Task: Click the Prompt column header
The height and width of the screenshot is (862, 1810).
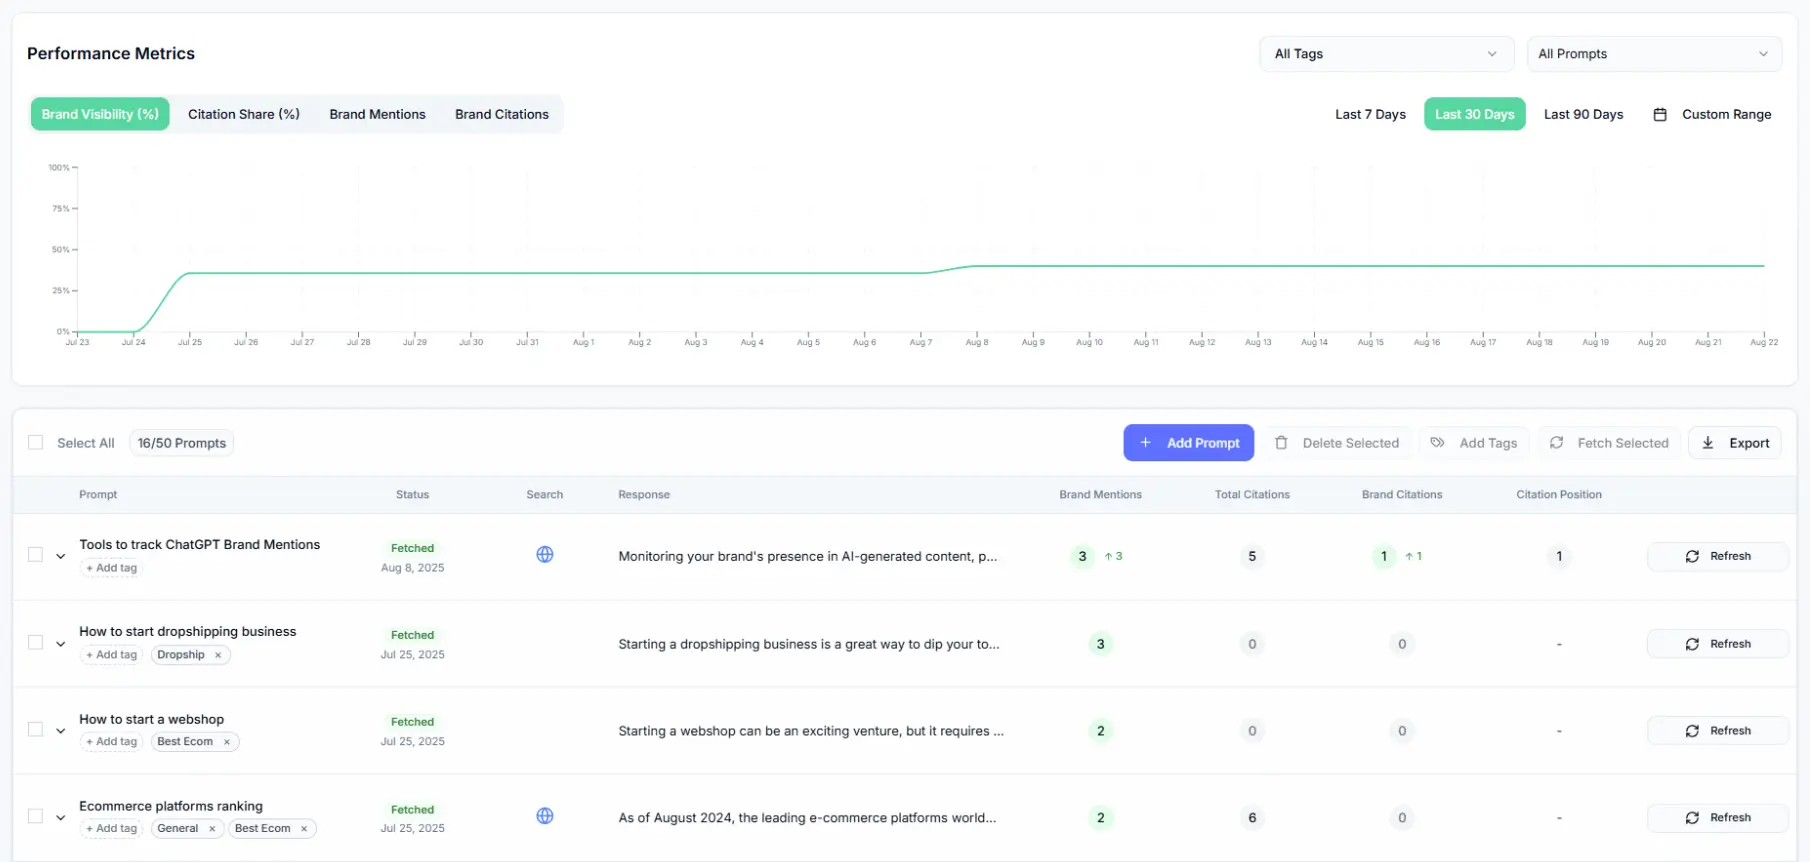Action: tap(98, 495)
